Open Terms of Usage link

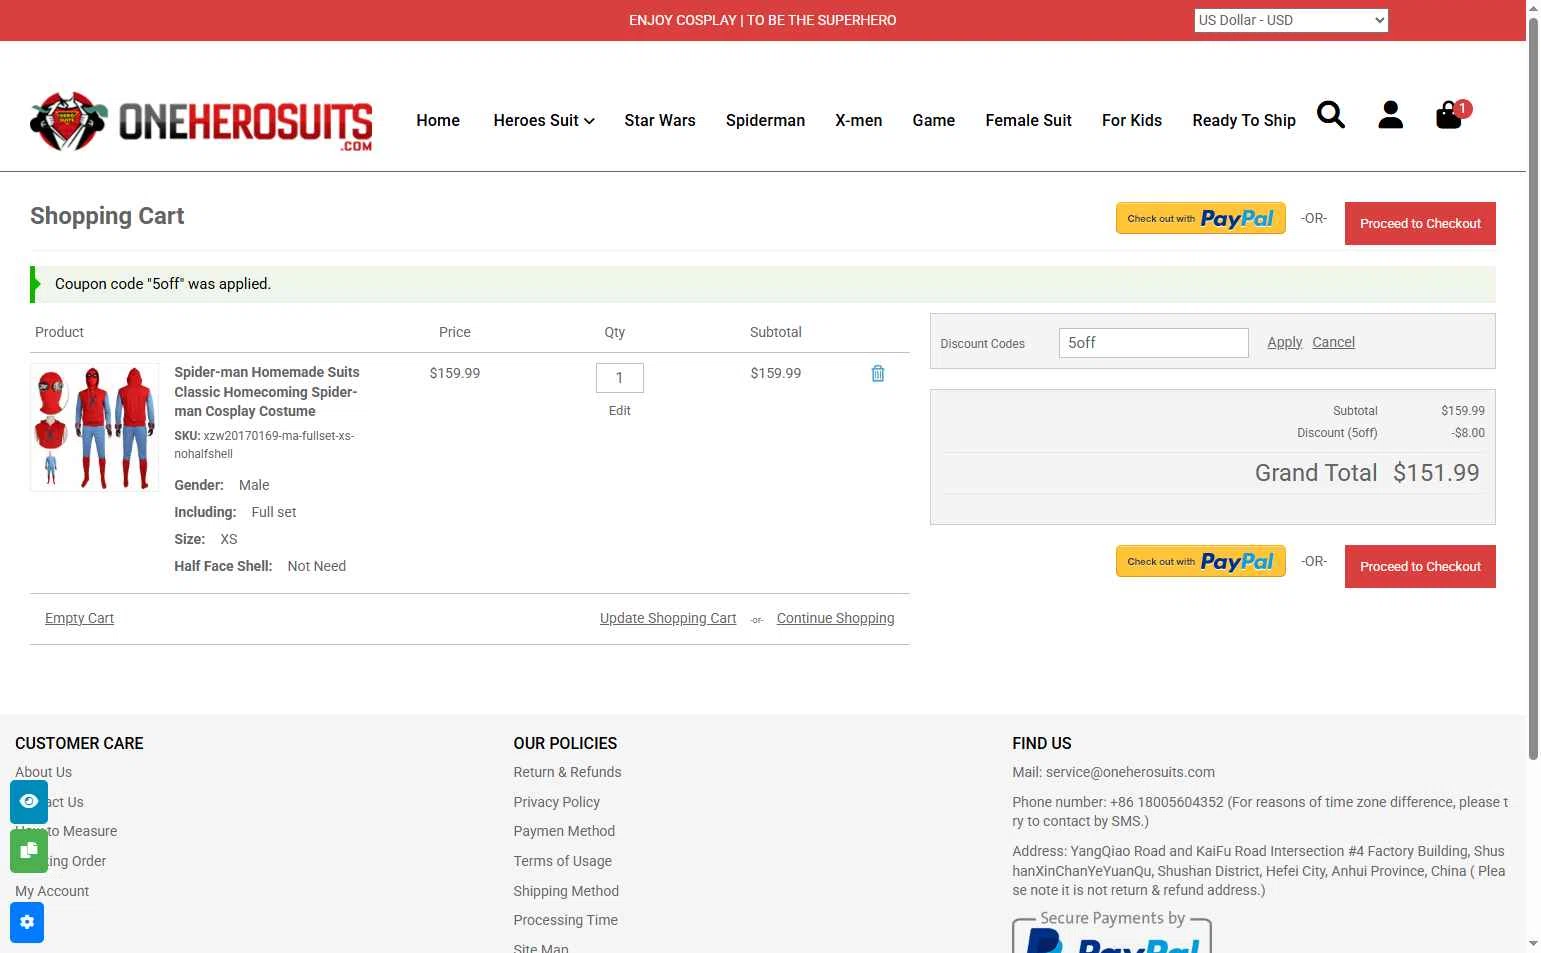point(562,861)
